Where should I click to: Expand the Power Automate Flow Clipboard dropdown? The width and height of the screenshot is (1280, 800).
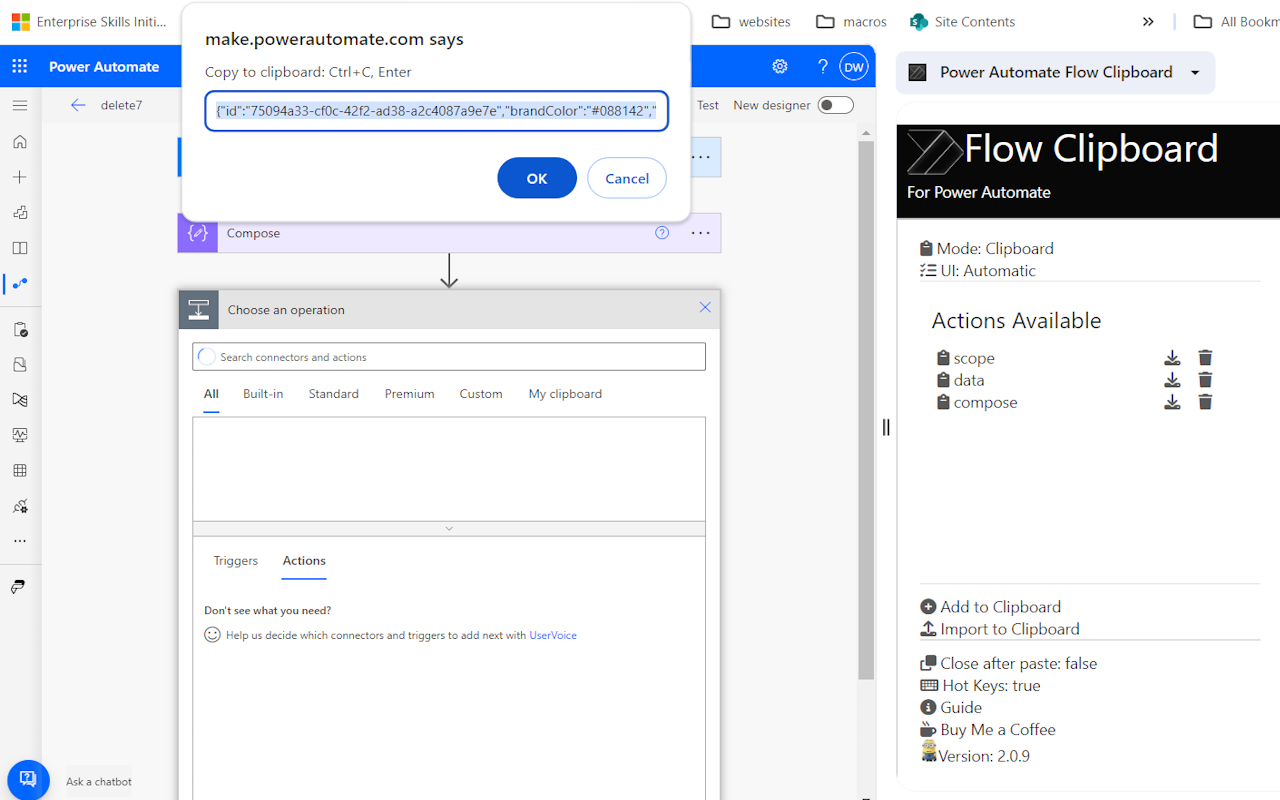tap(1194, 72)
